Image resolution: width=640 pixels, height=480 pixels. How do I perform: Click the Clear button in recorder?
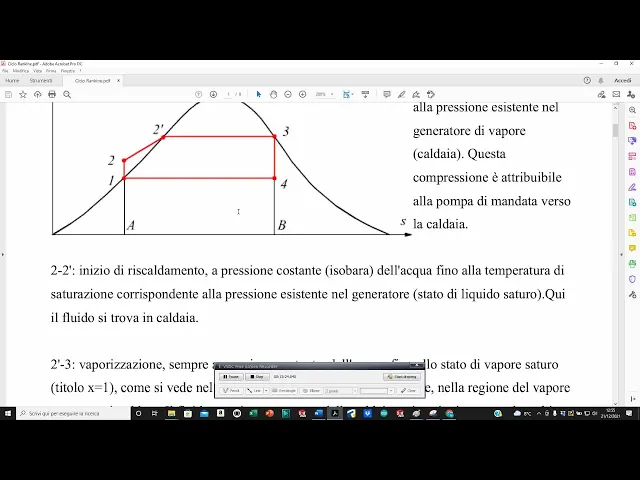click(408, 391)
